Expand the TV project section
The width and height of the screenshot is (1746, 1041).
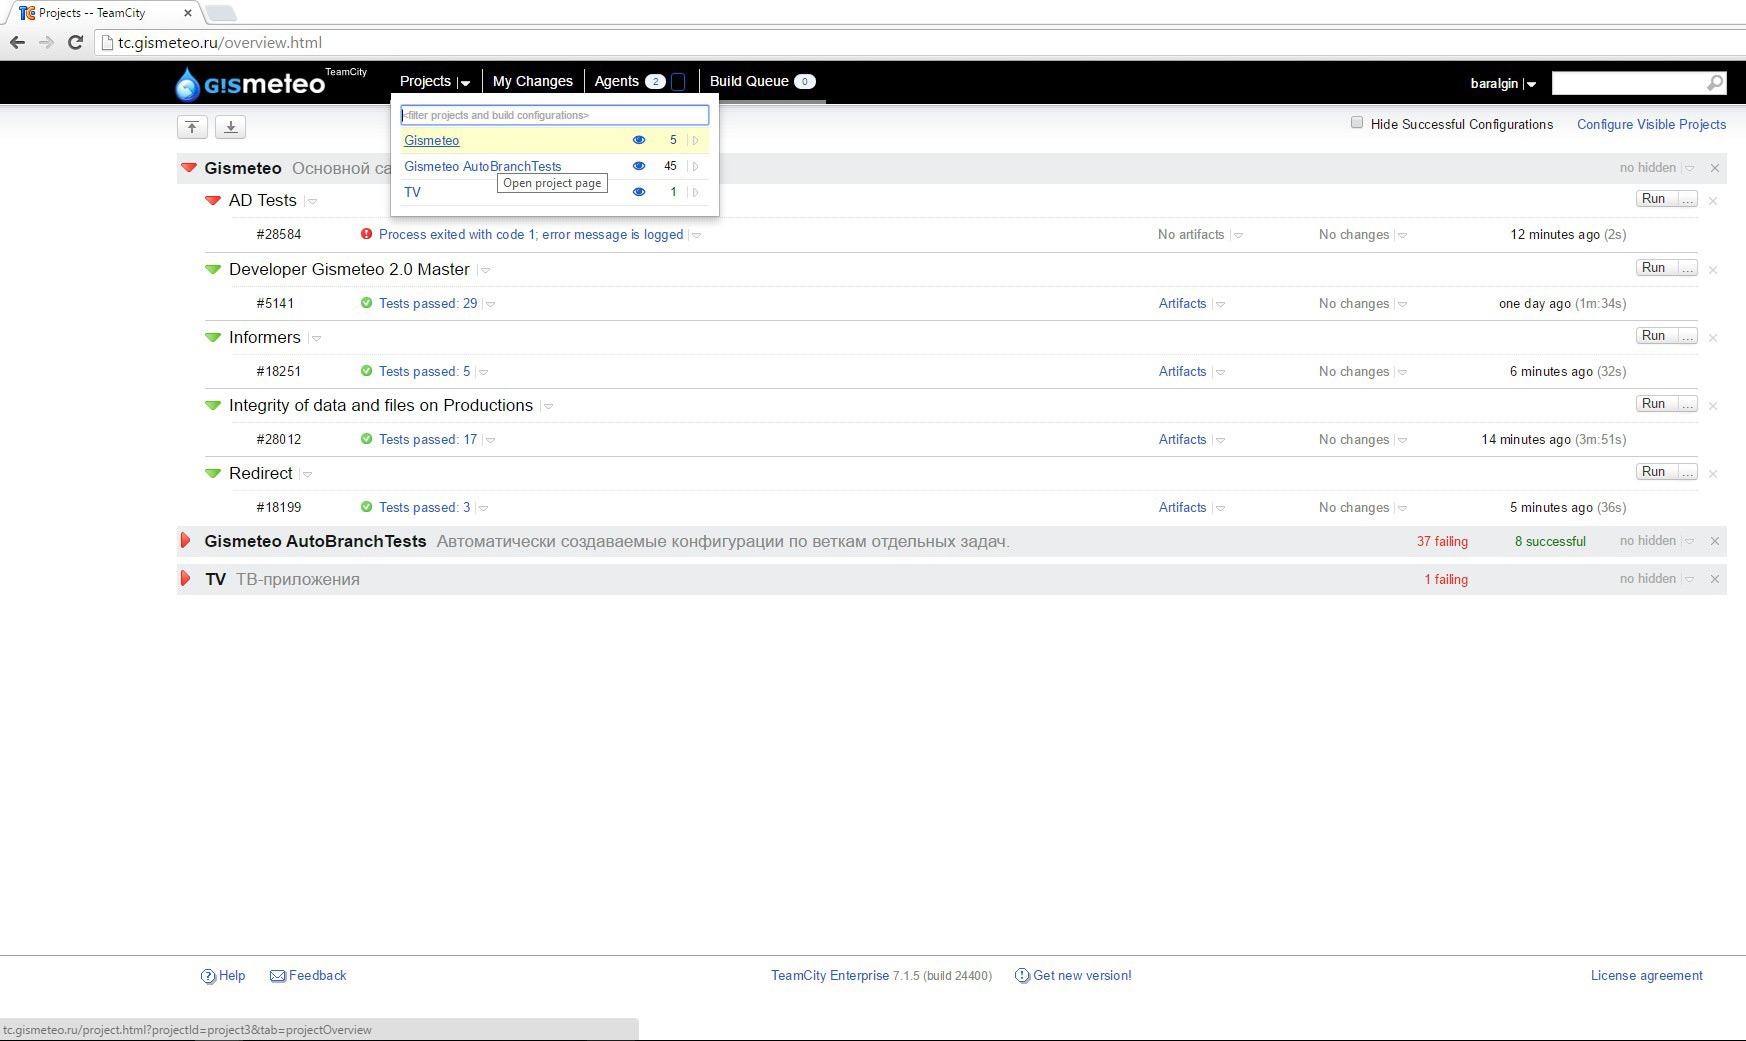185,579
